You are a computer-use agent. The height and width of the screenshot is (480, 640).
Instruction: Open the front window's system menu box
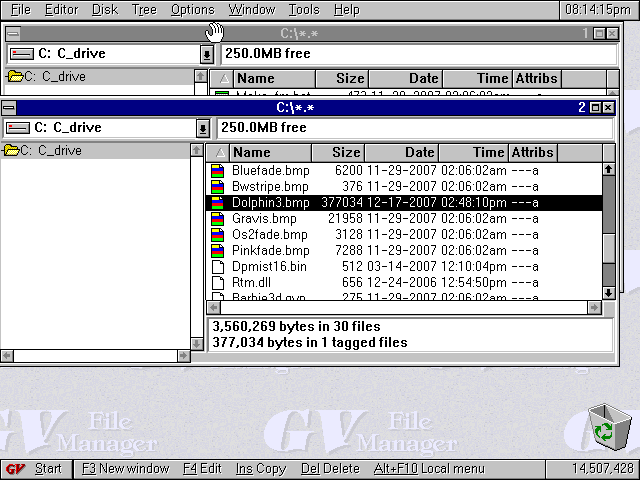pos(9,107)
